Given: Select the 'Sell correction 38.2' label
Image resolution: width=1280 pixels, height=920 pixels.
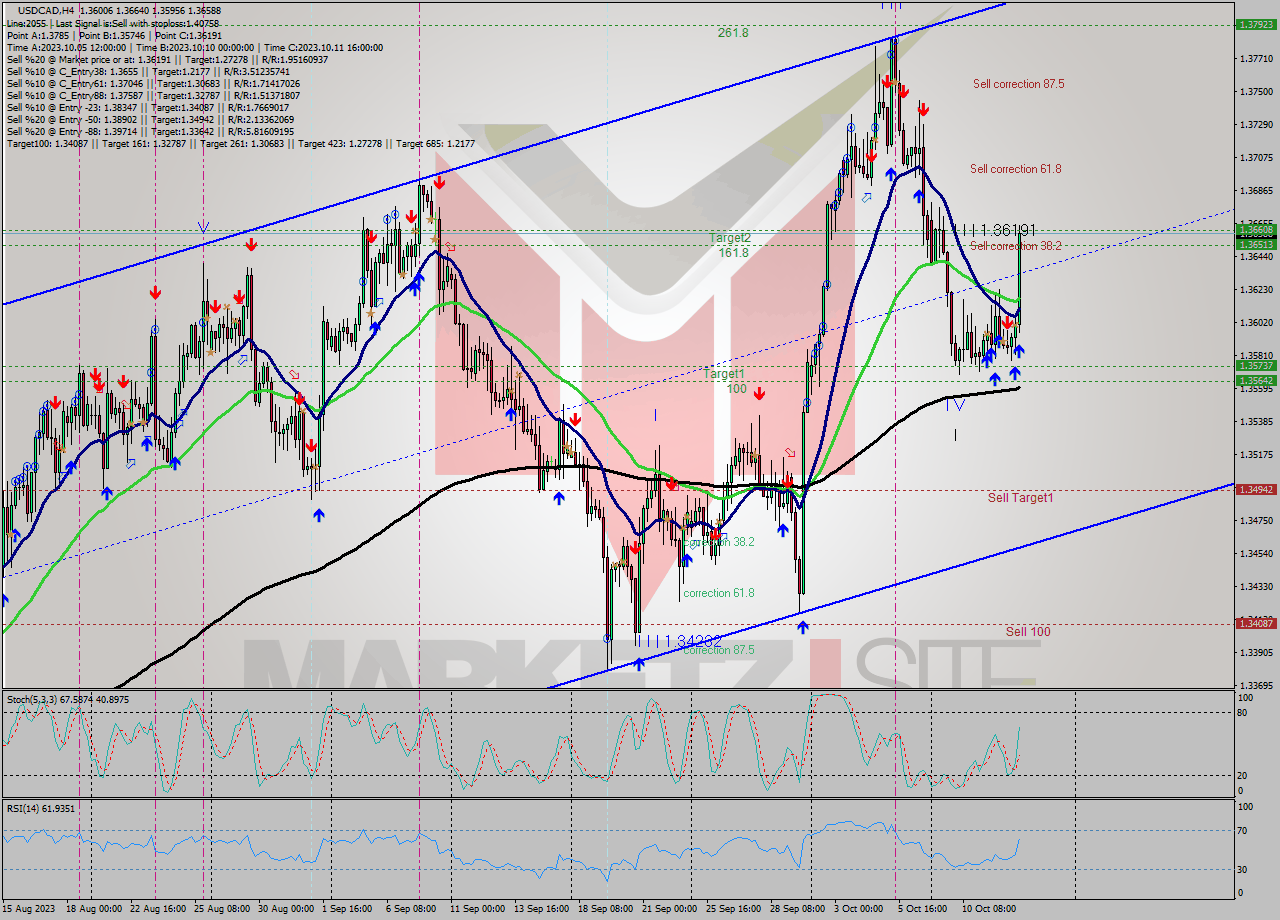Looking at the screenshot, I should point(1016,246).
